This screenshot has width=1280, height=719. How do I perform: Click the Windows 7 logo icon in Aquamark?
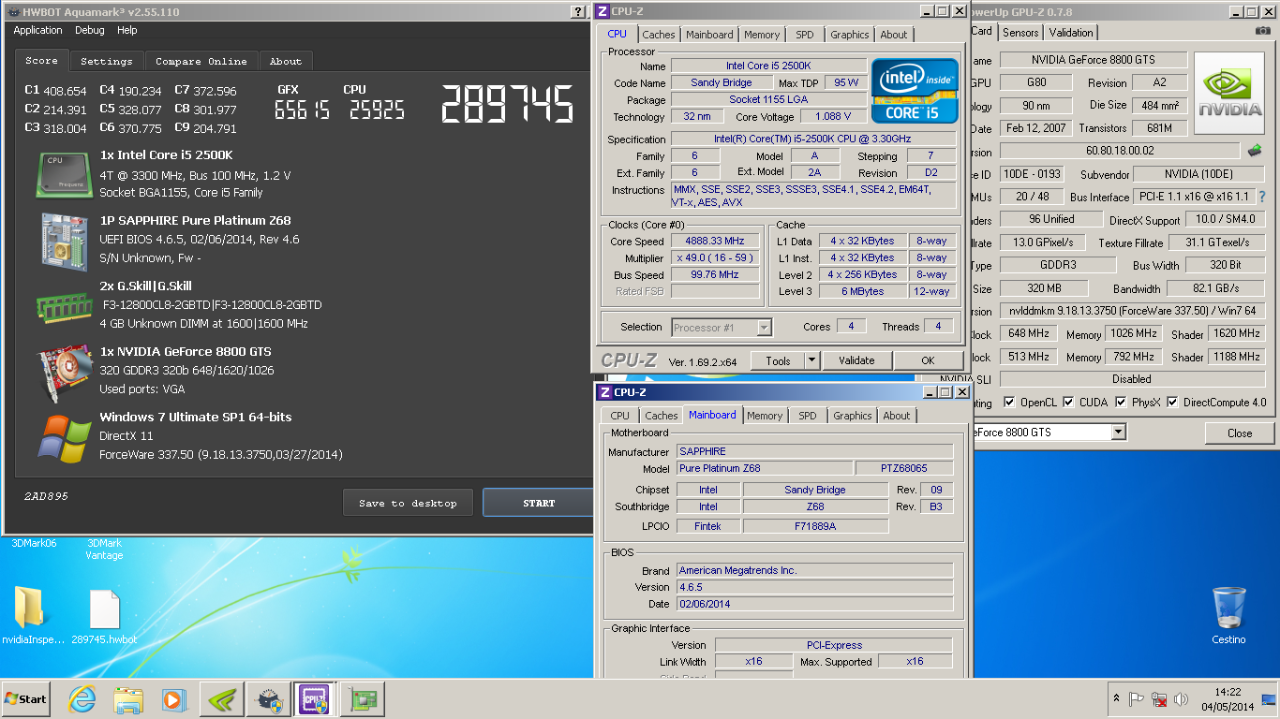[65, 437]
